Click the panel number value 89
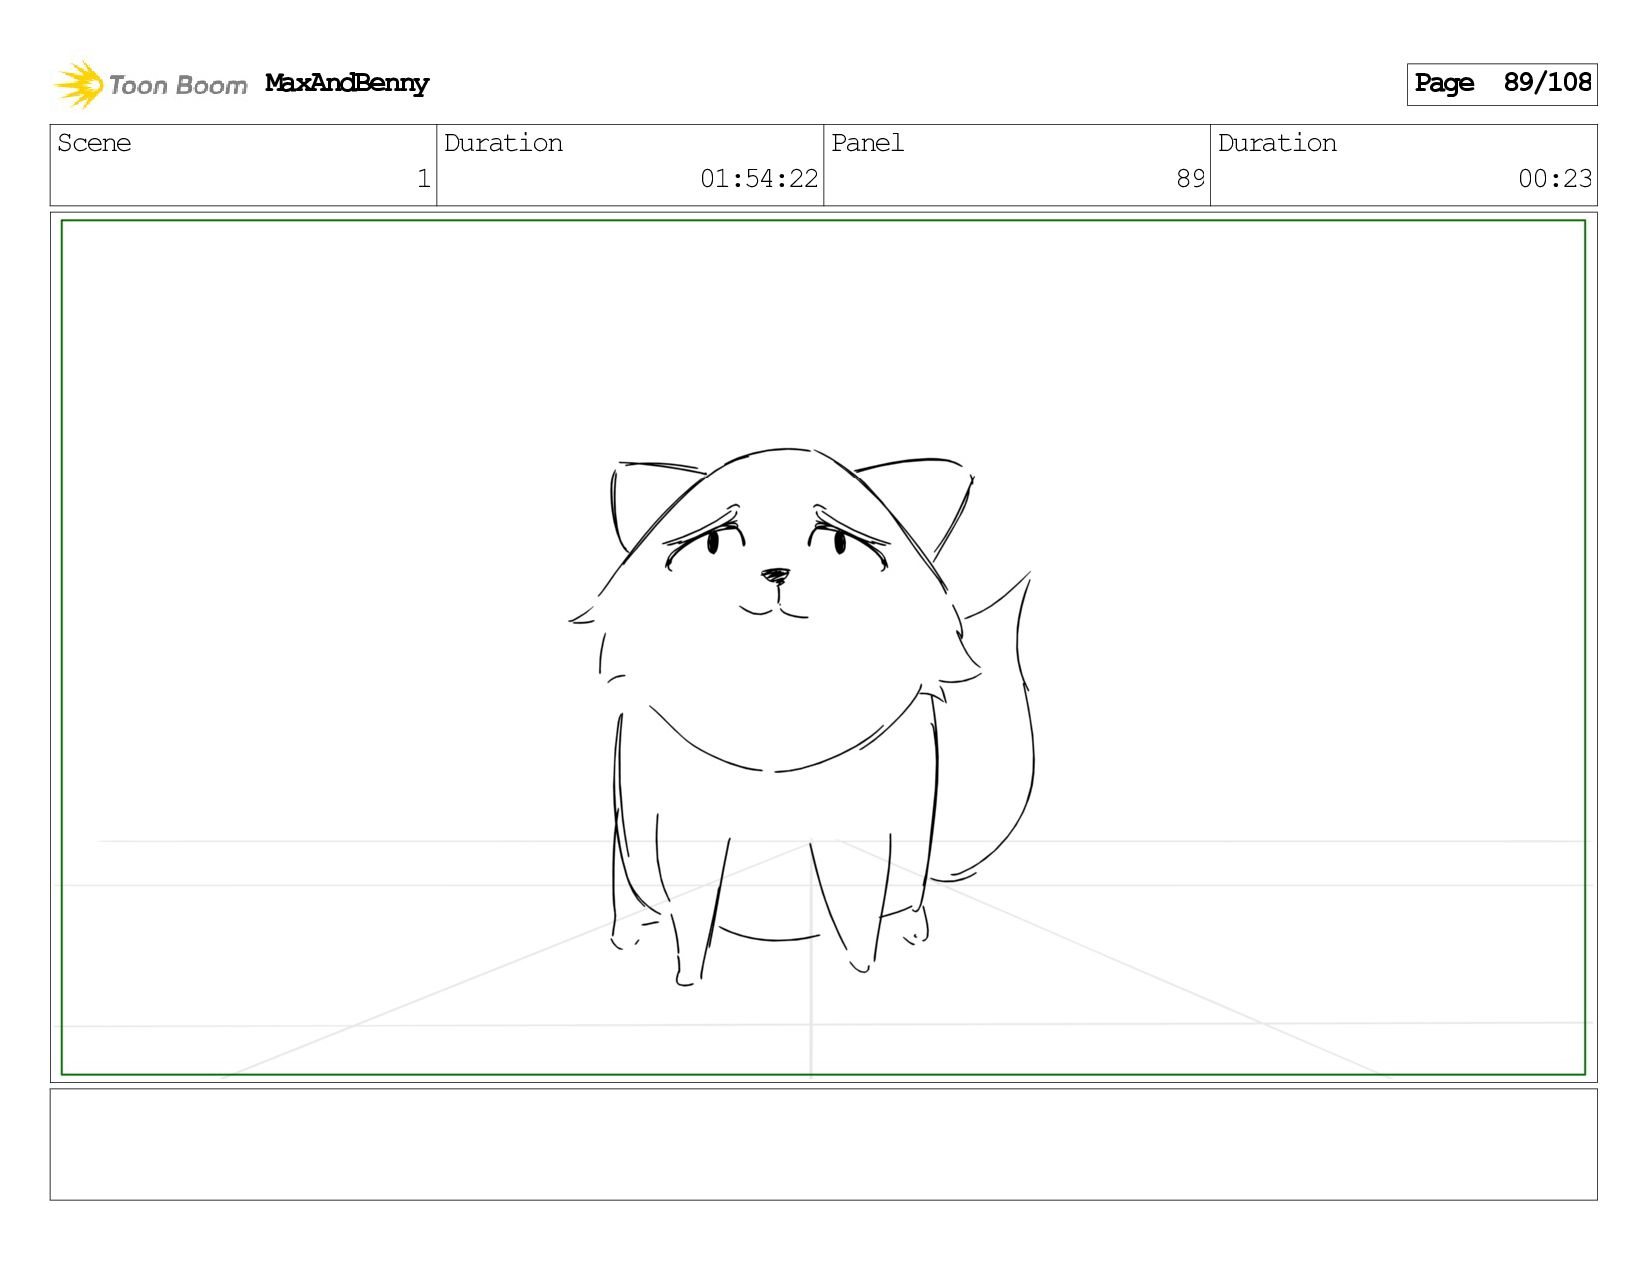The width and height of the screenshot is (1650, 1275). click(1190, 179)
